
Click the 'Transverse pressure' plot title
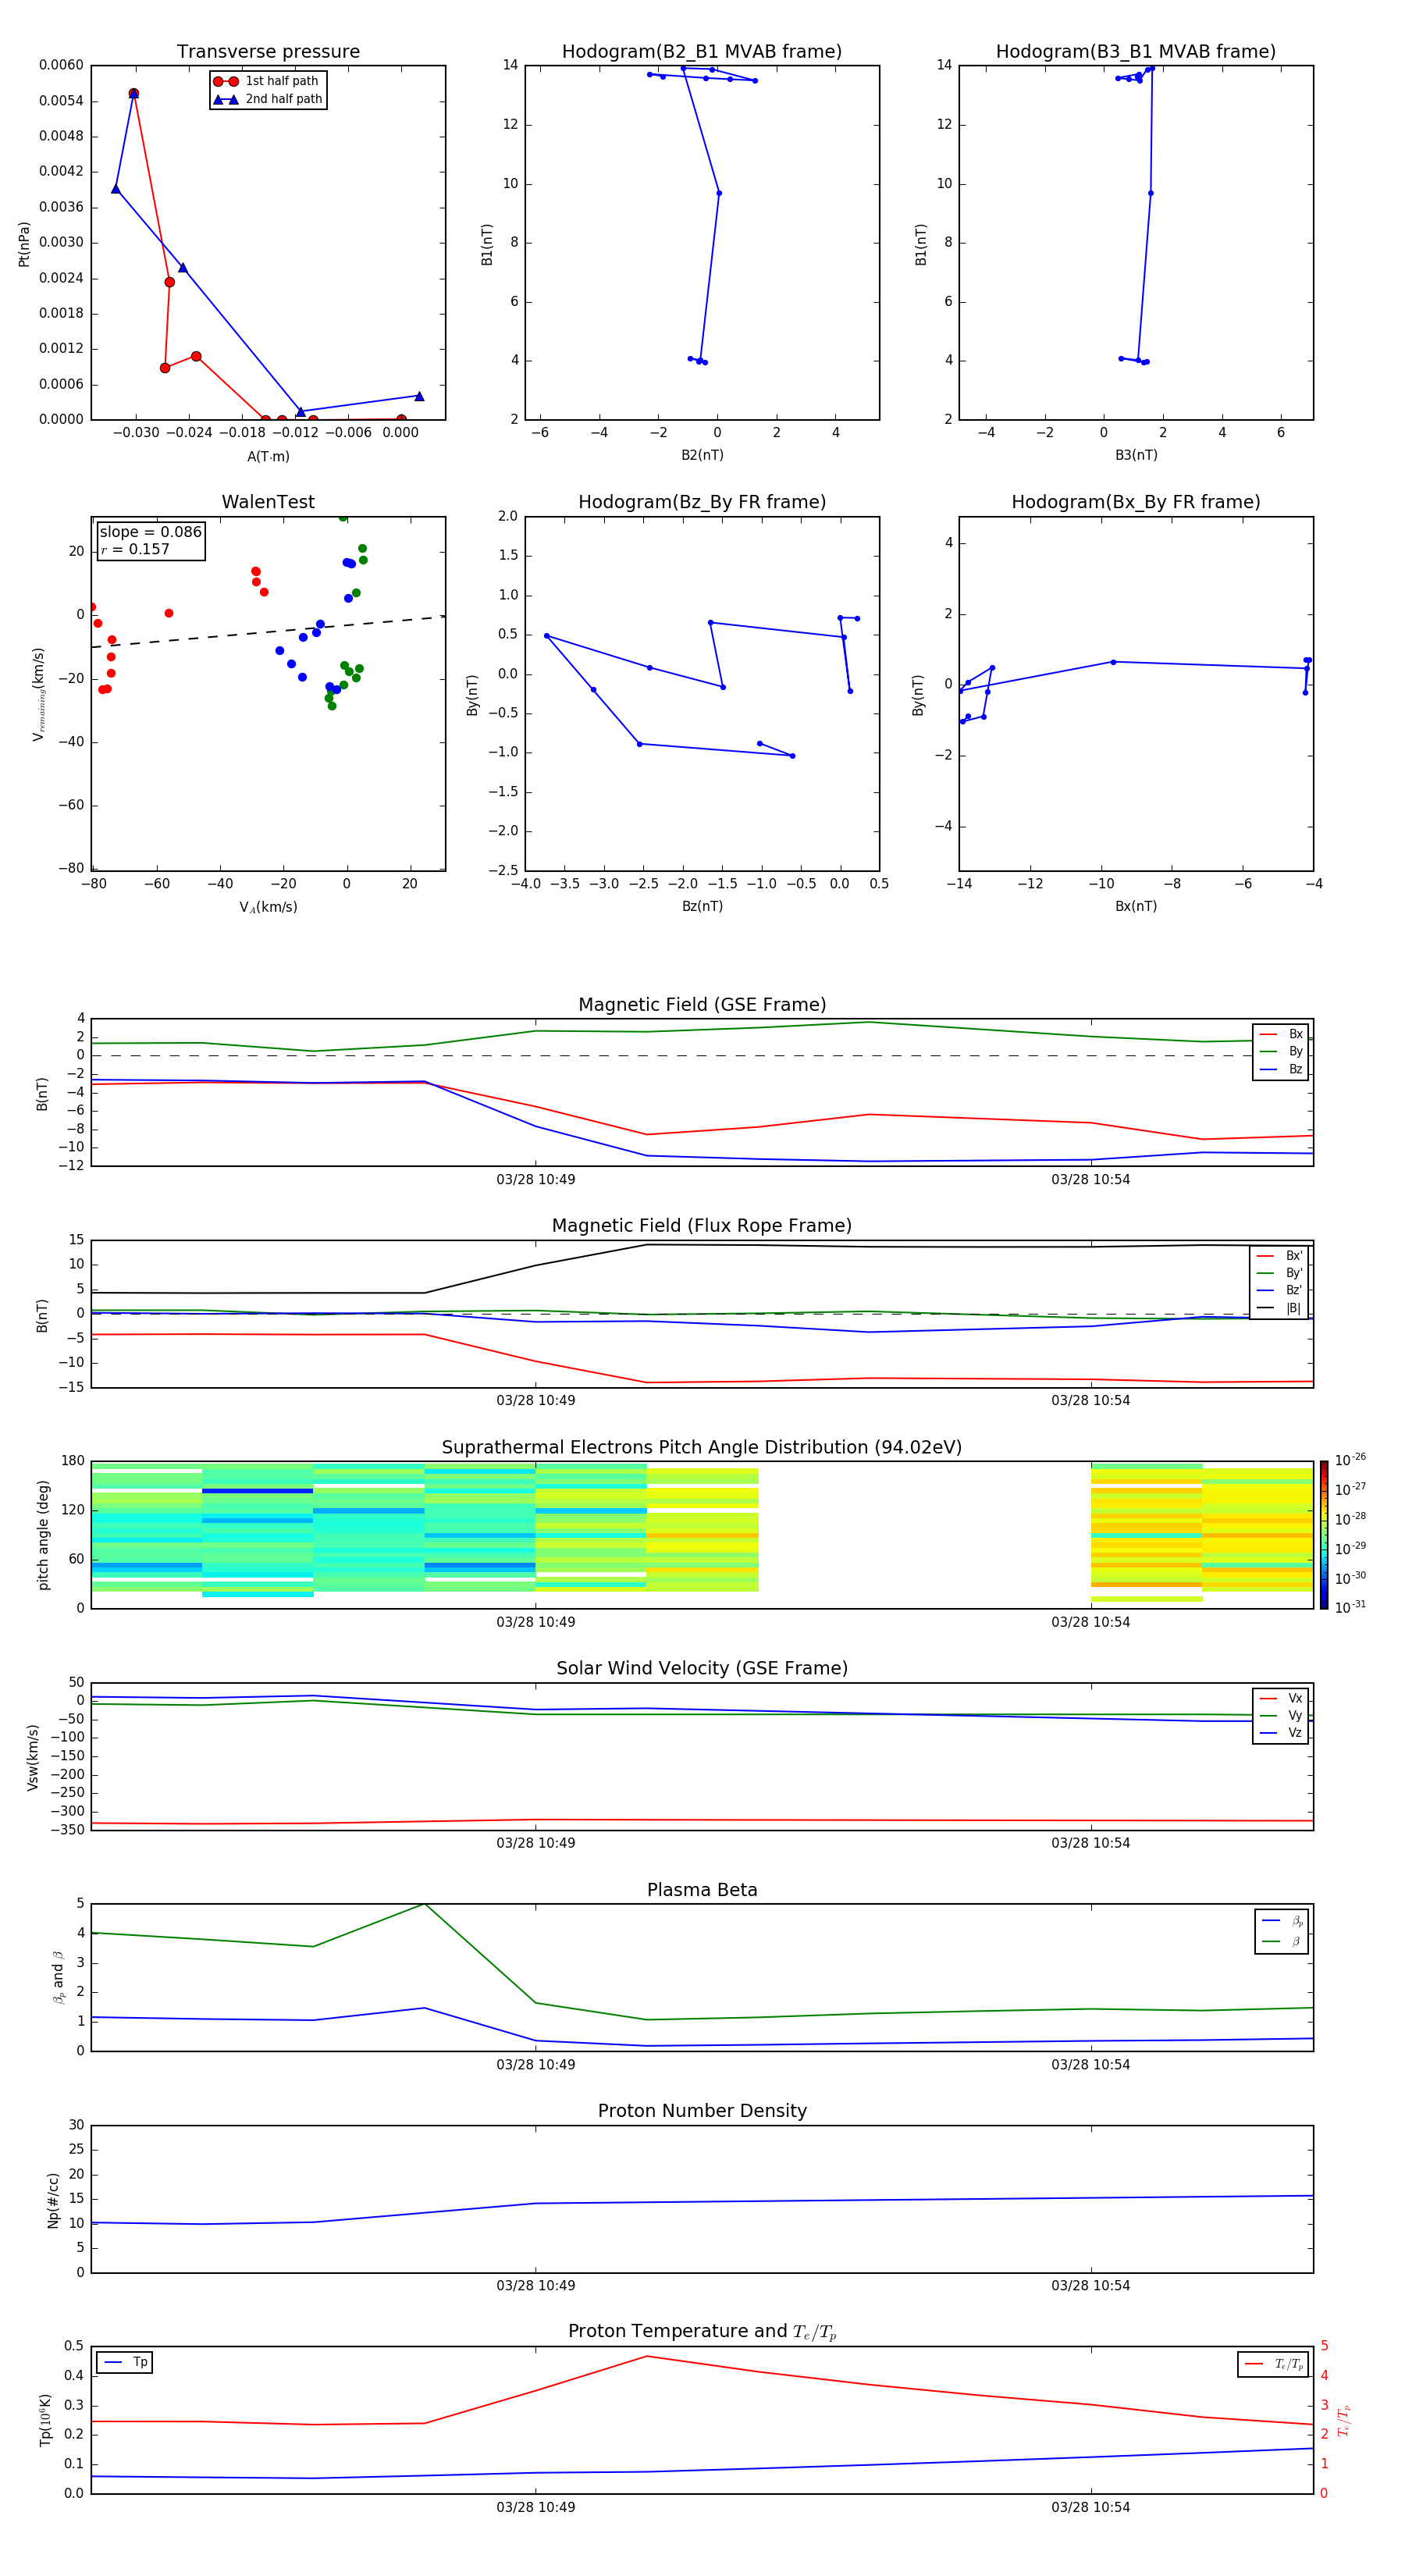(x=268, y=51)
